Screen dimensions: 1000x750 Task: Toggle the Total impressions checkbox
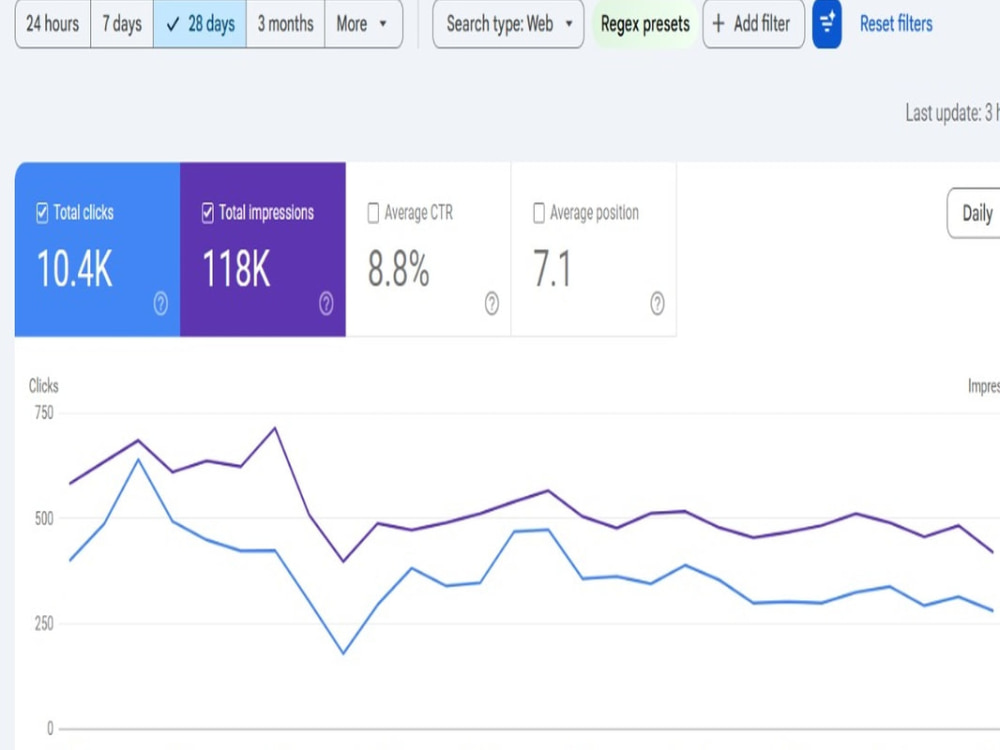(x=207, y=212)
